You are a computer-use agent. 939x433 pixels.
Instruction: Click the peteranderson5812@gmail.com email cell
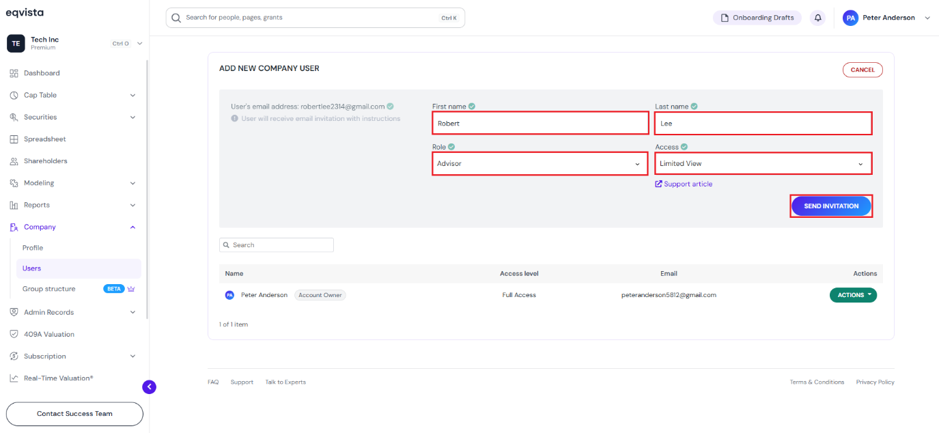pyautogui.click(x=669, y=295)
